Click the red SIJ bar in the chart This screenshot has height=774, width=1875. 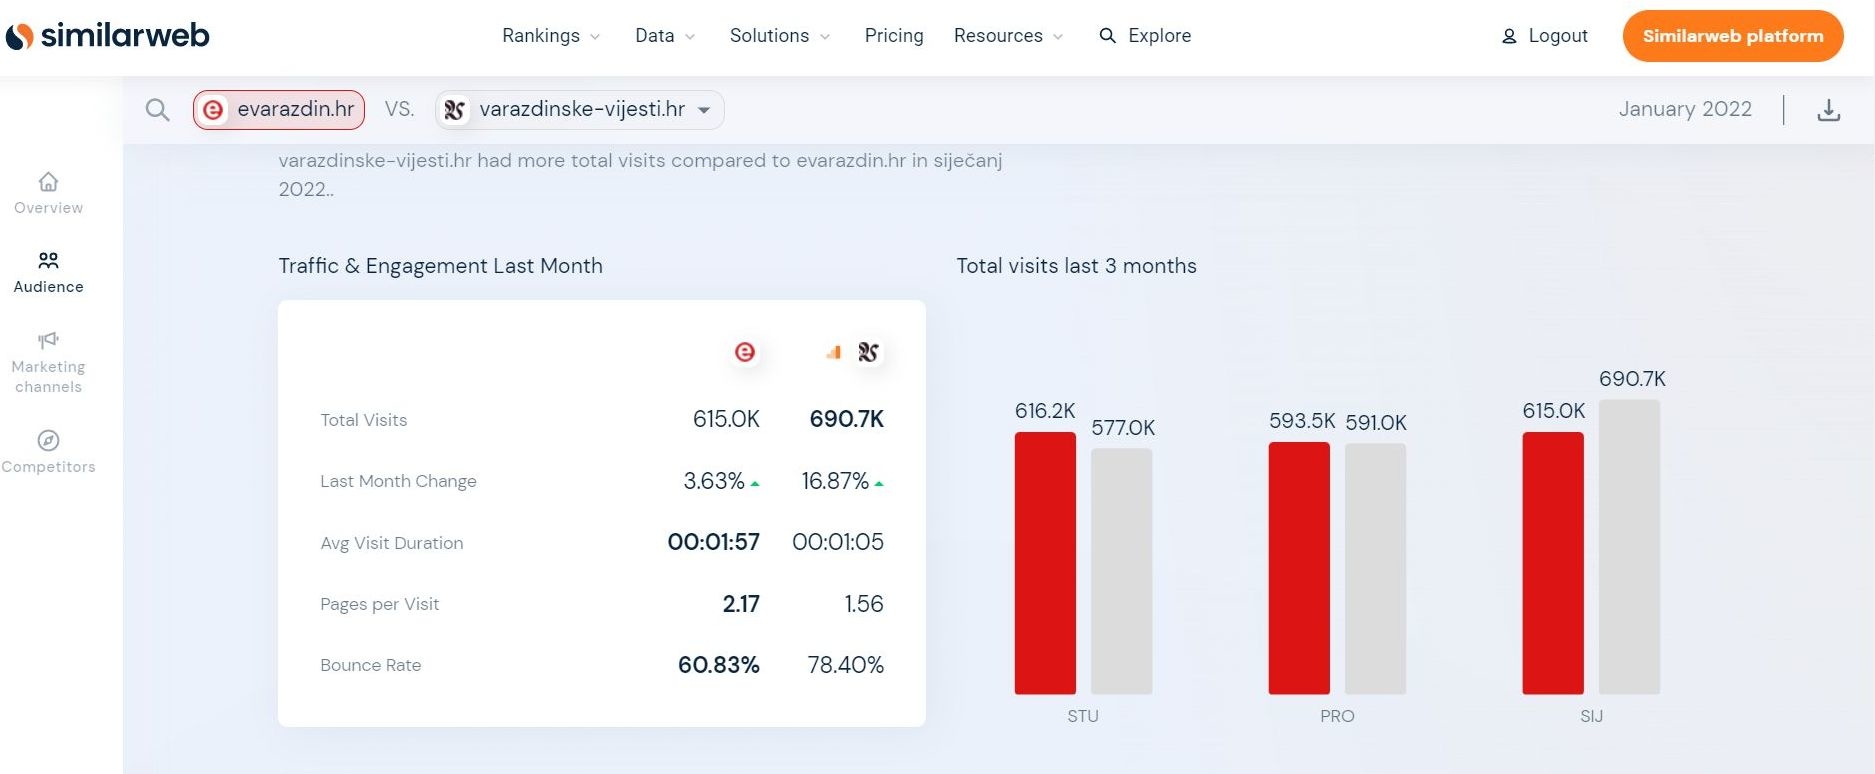1553,563
